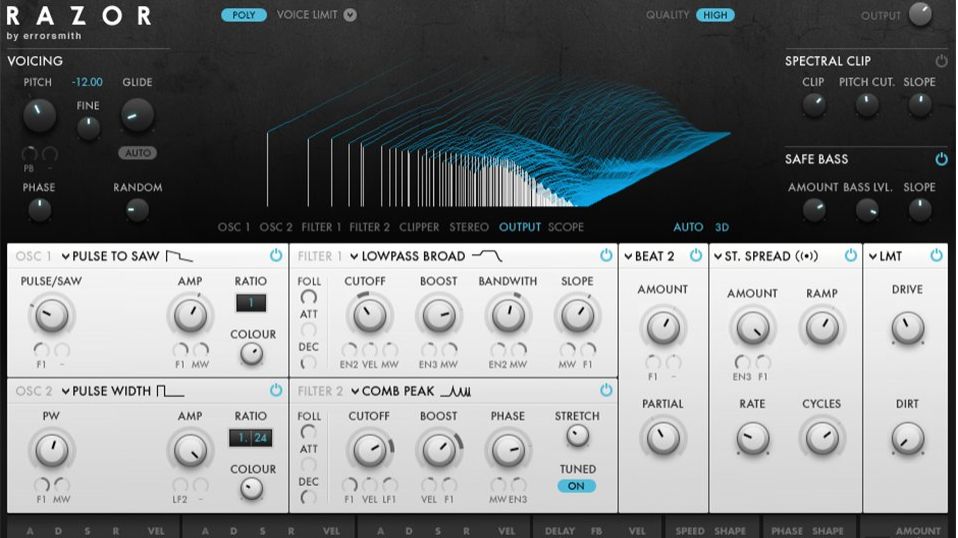This screenshot has height=538, width=958.
Task: Toggle Filter 2 TUNED ON button
Action: click(x=576, y=486)
